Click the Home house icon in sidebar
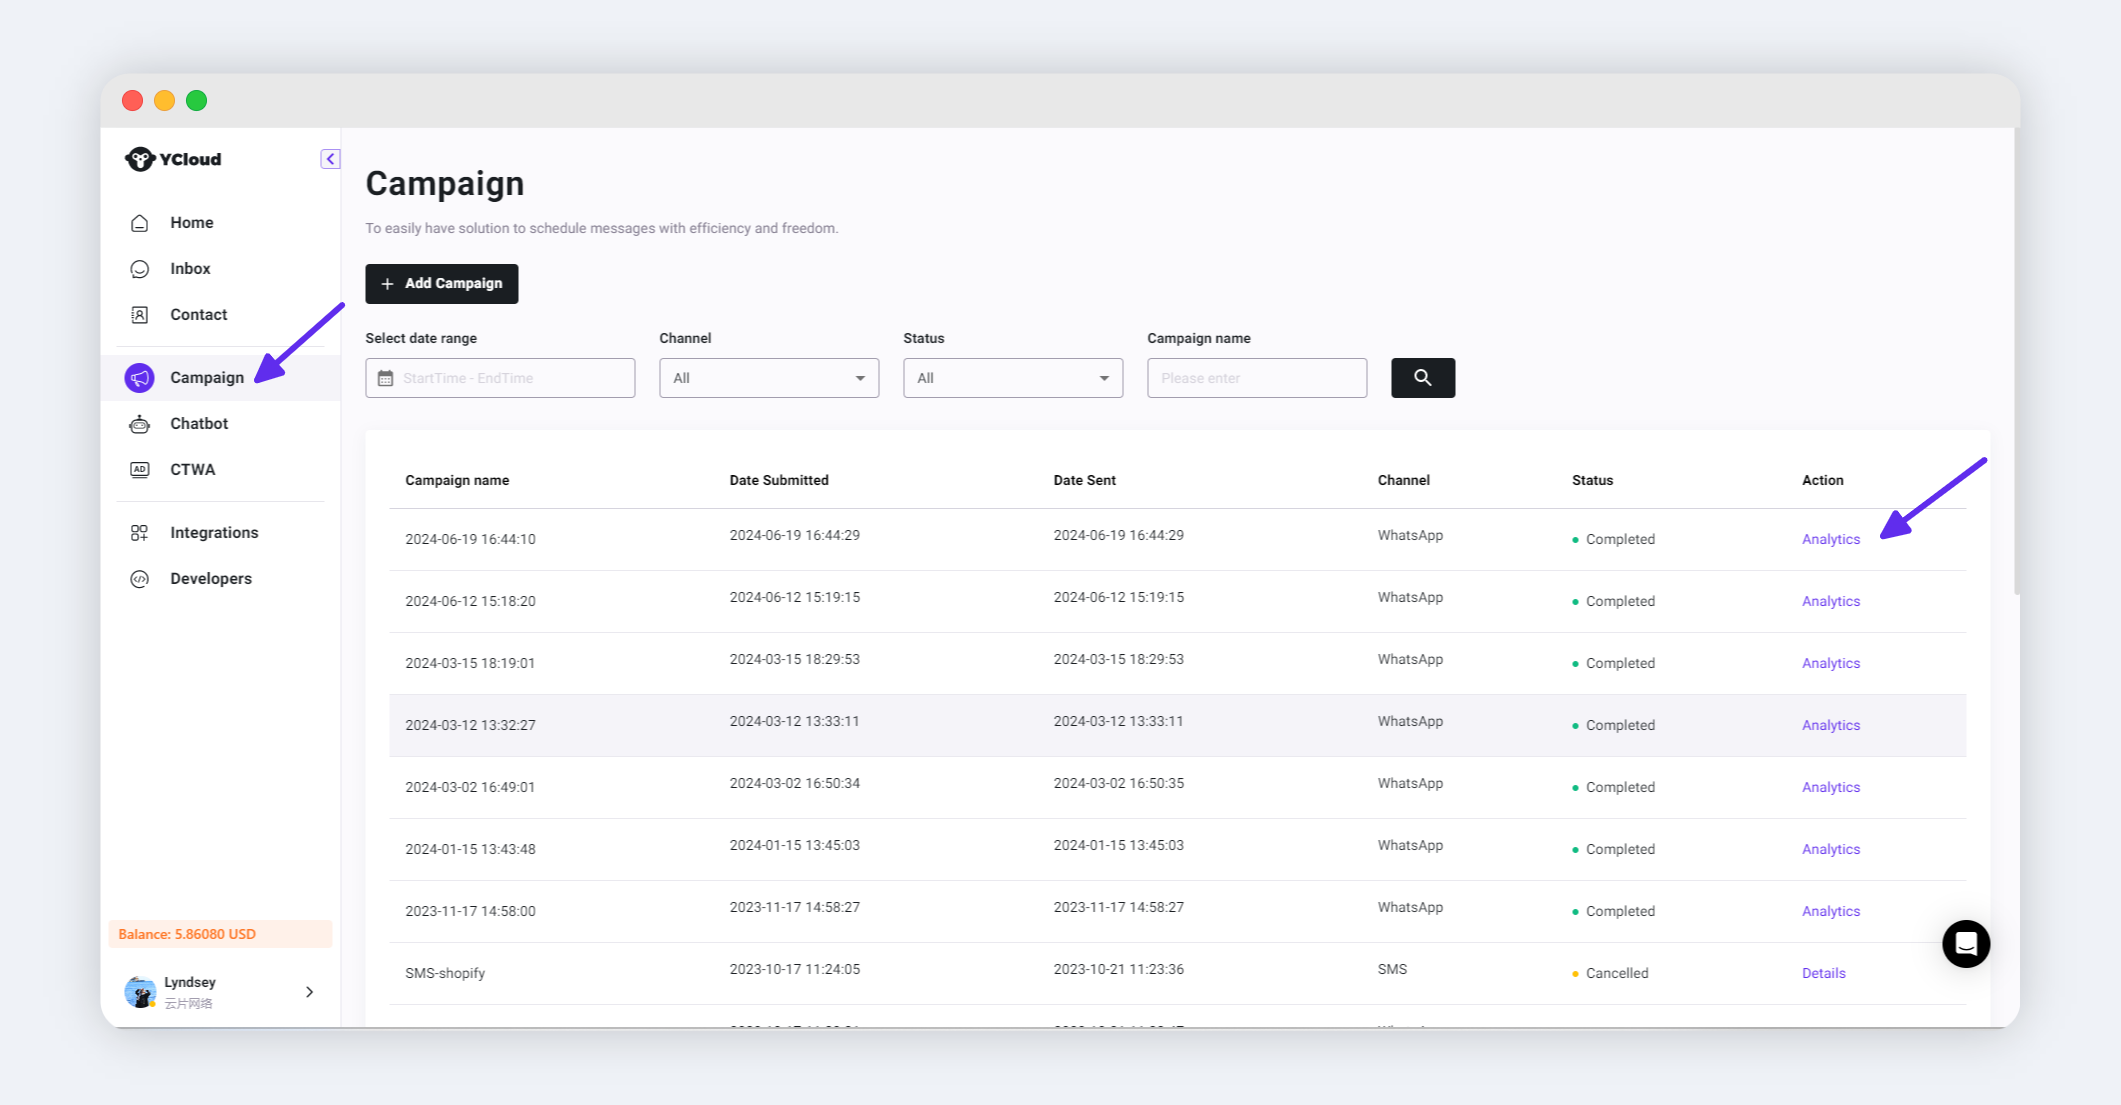Viewport: 2121px width, 1105px height. [140, 223]
